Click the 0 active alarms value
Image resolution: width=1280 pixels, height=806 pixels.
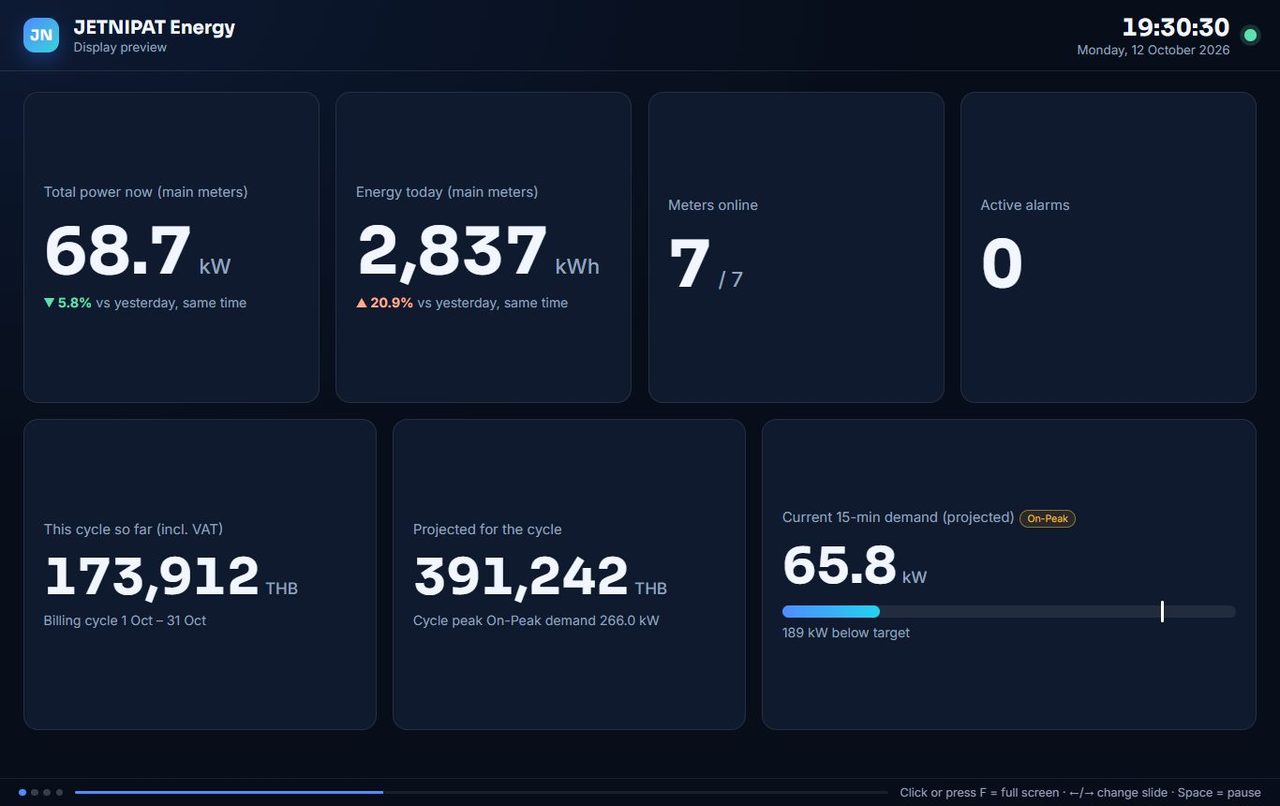1002,265
